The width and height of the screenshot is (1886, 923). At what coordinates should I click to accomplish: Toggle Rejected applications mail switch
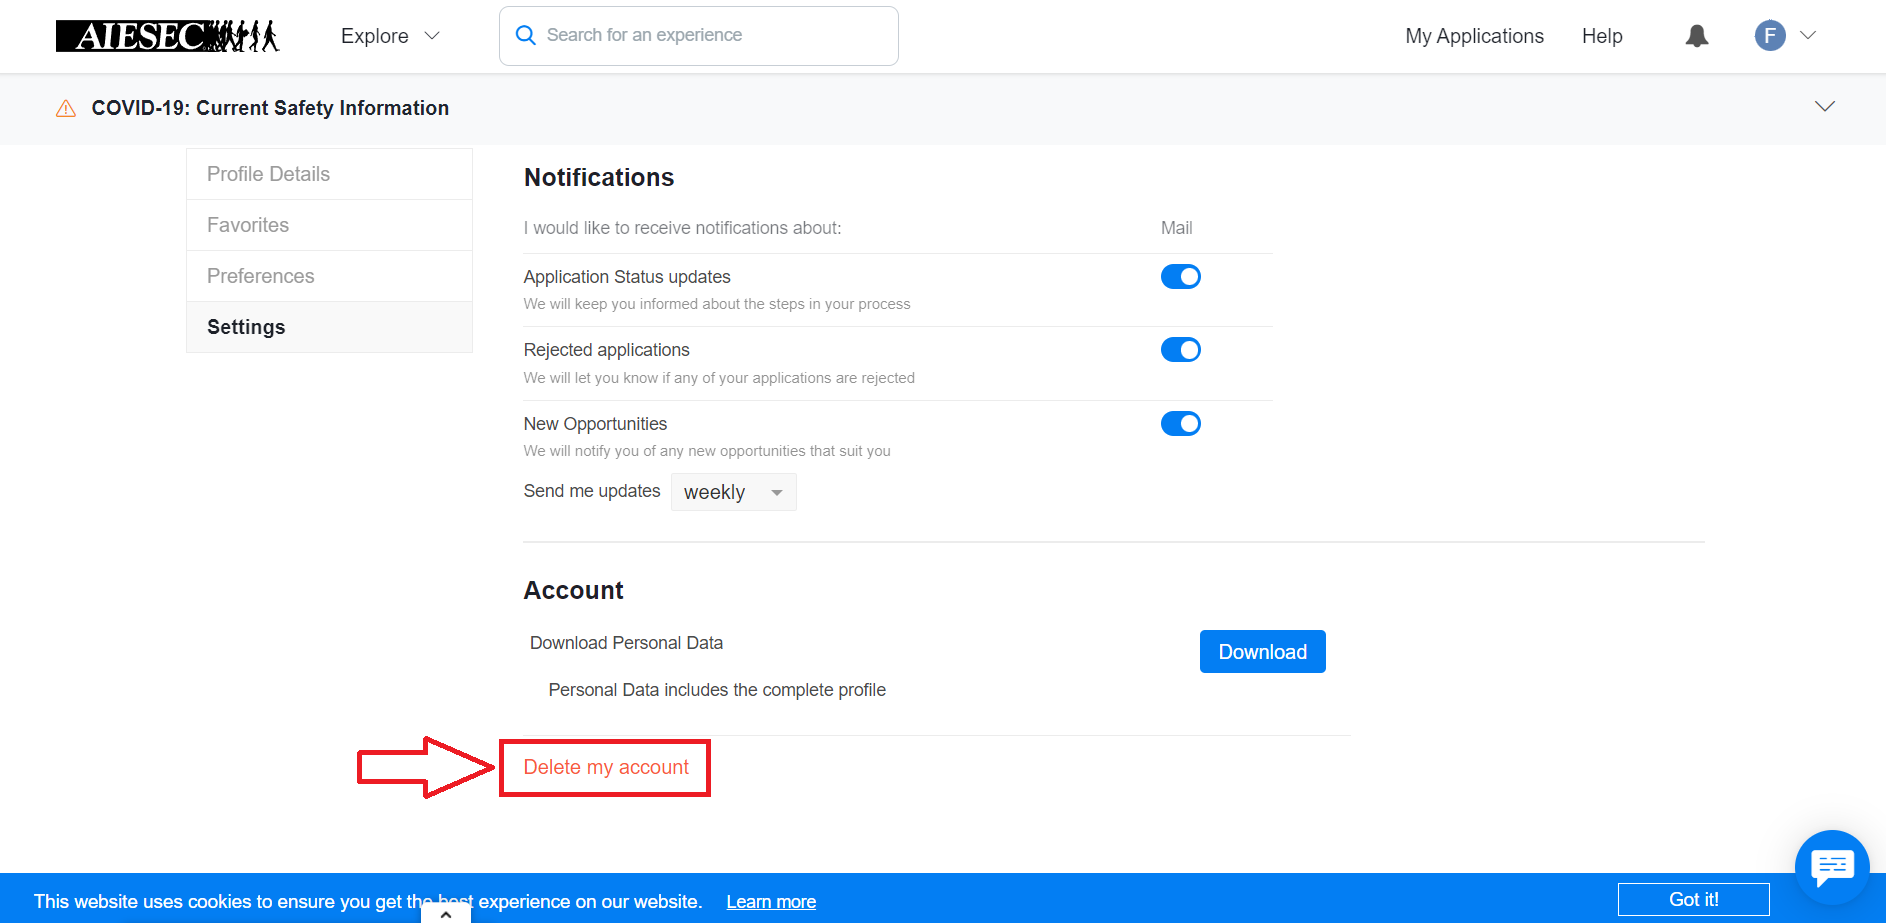1181,350
